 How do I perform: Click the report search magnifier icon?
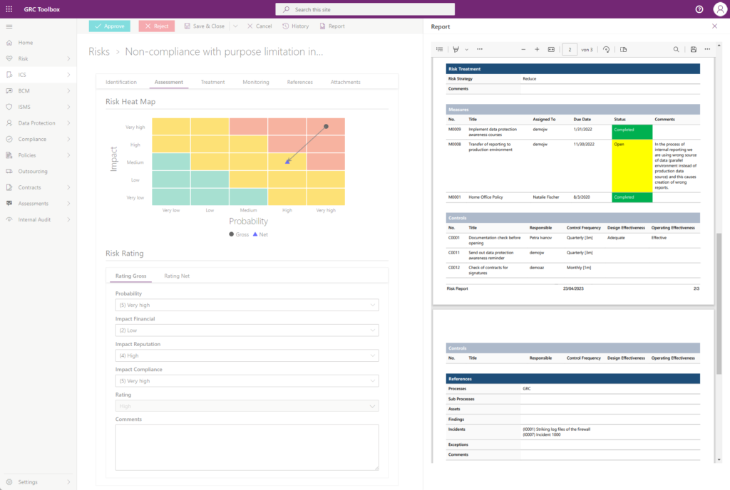click(x=676, y=49)
